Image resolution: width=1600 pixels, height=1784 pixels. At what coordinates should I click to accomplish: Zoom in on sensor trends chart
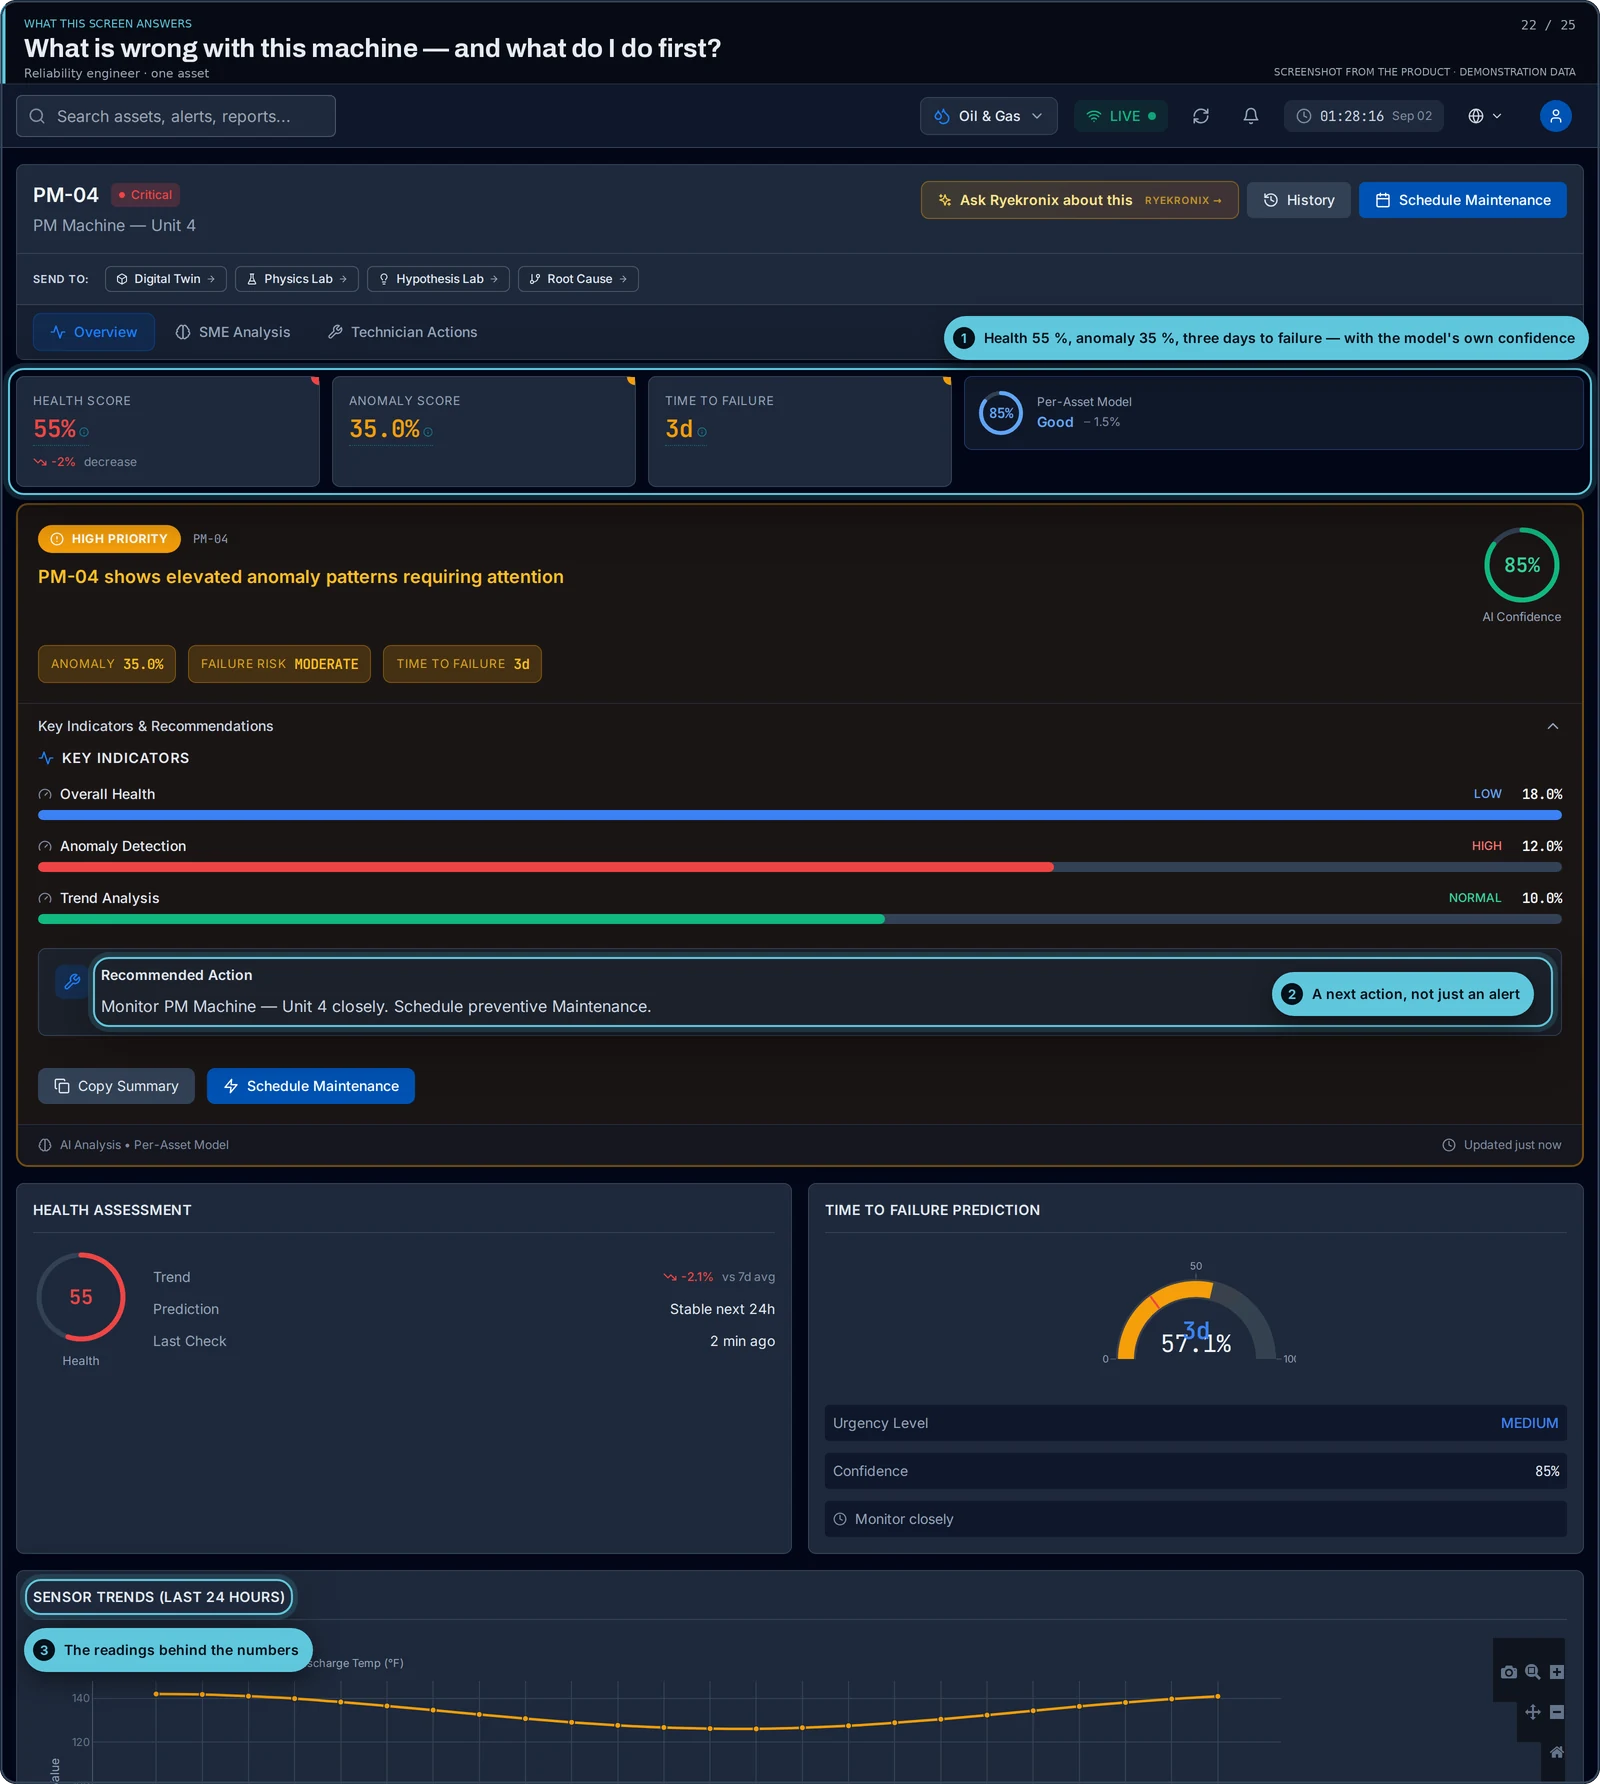pos(1556,1672)
